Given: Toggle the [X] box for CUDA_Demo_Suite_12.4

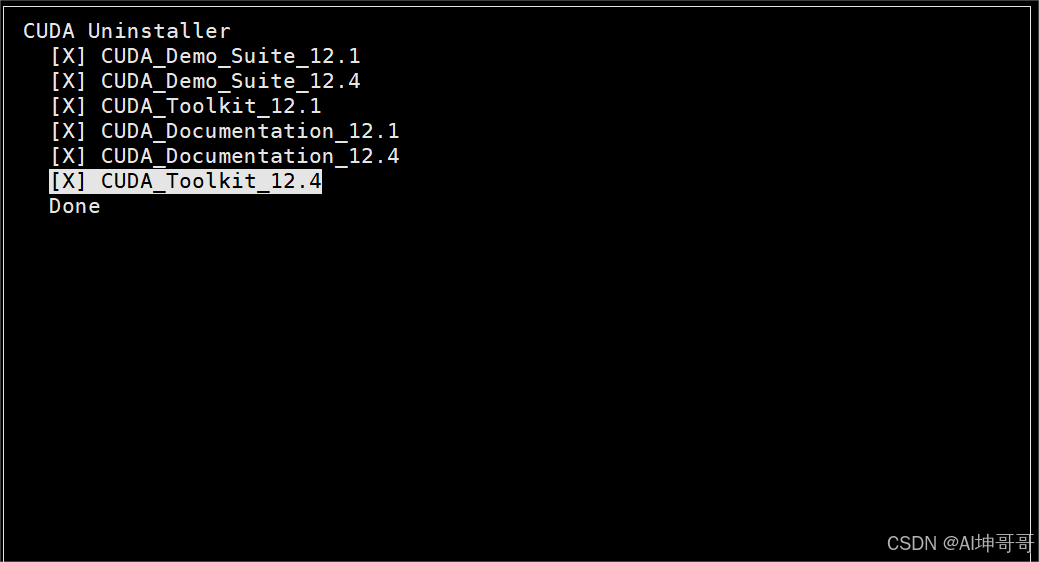Looking at the screenshot, I should coord(68,82).
